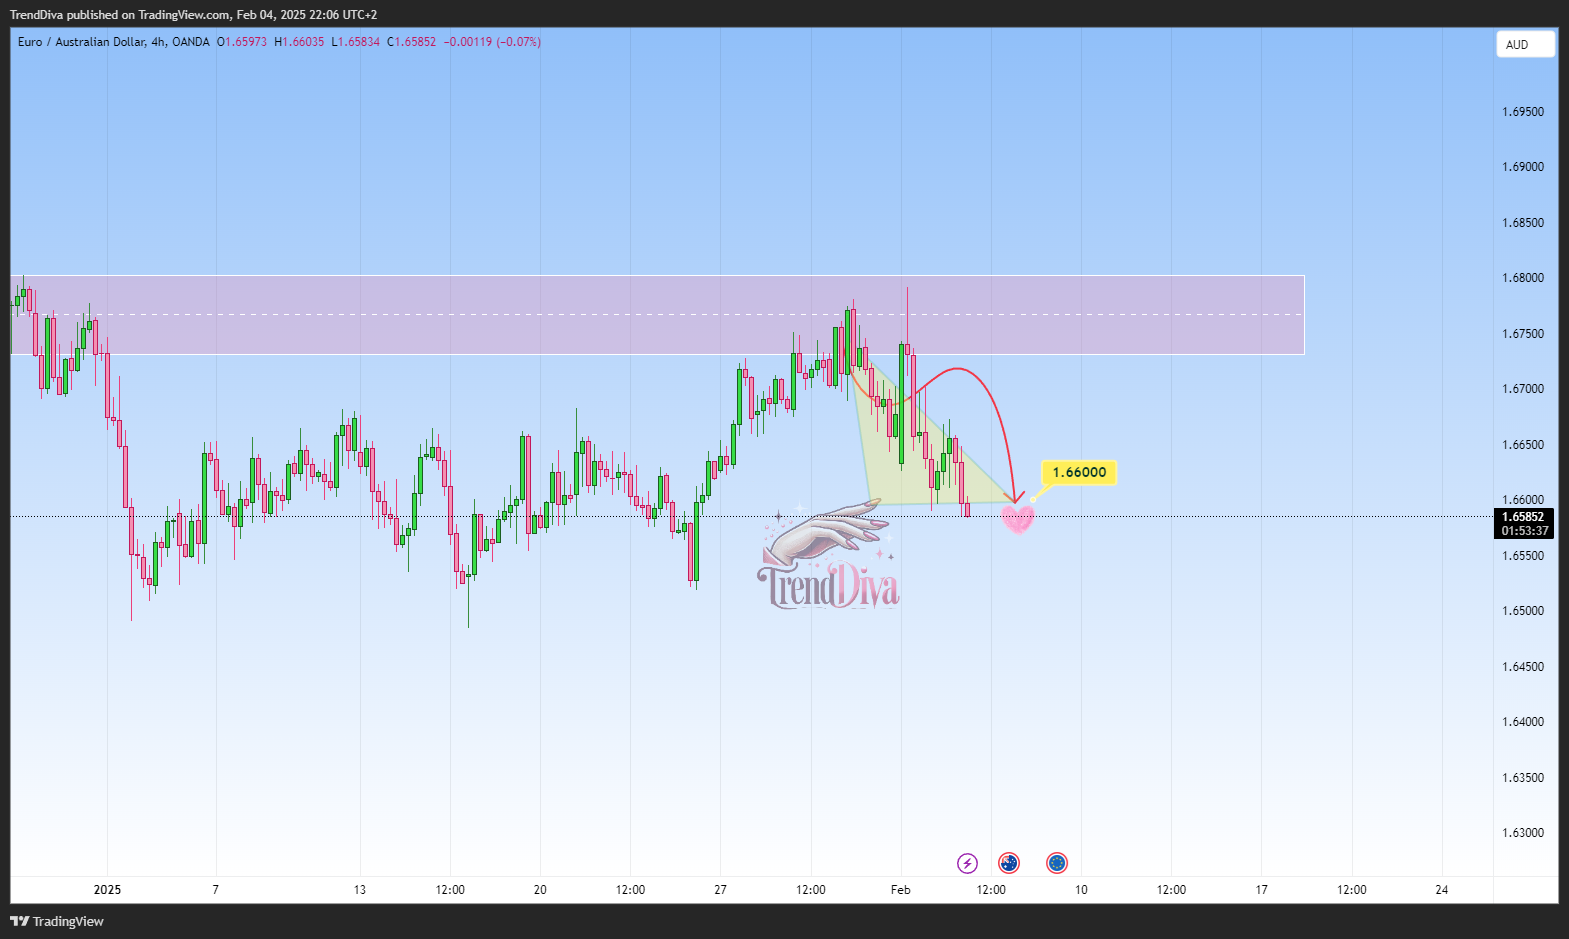Click the current price label 1.65852

pos(1523,517)
